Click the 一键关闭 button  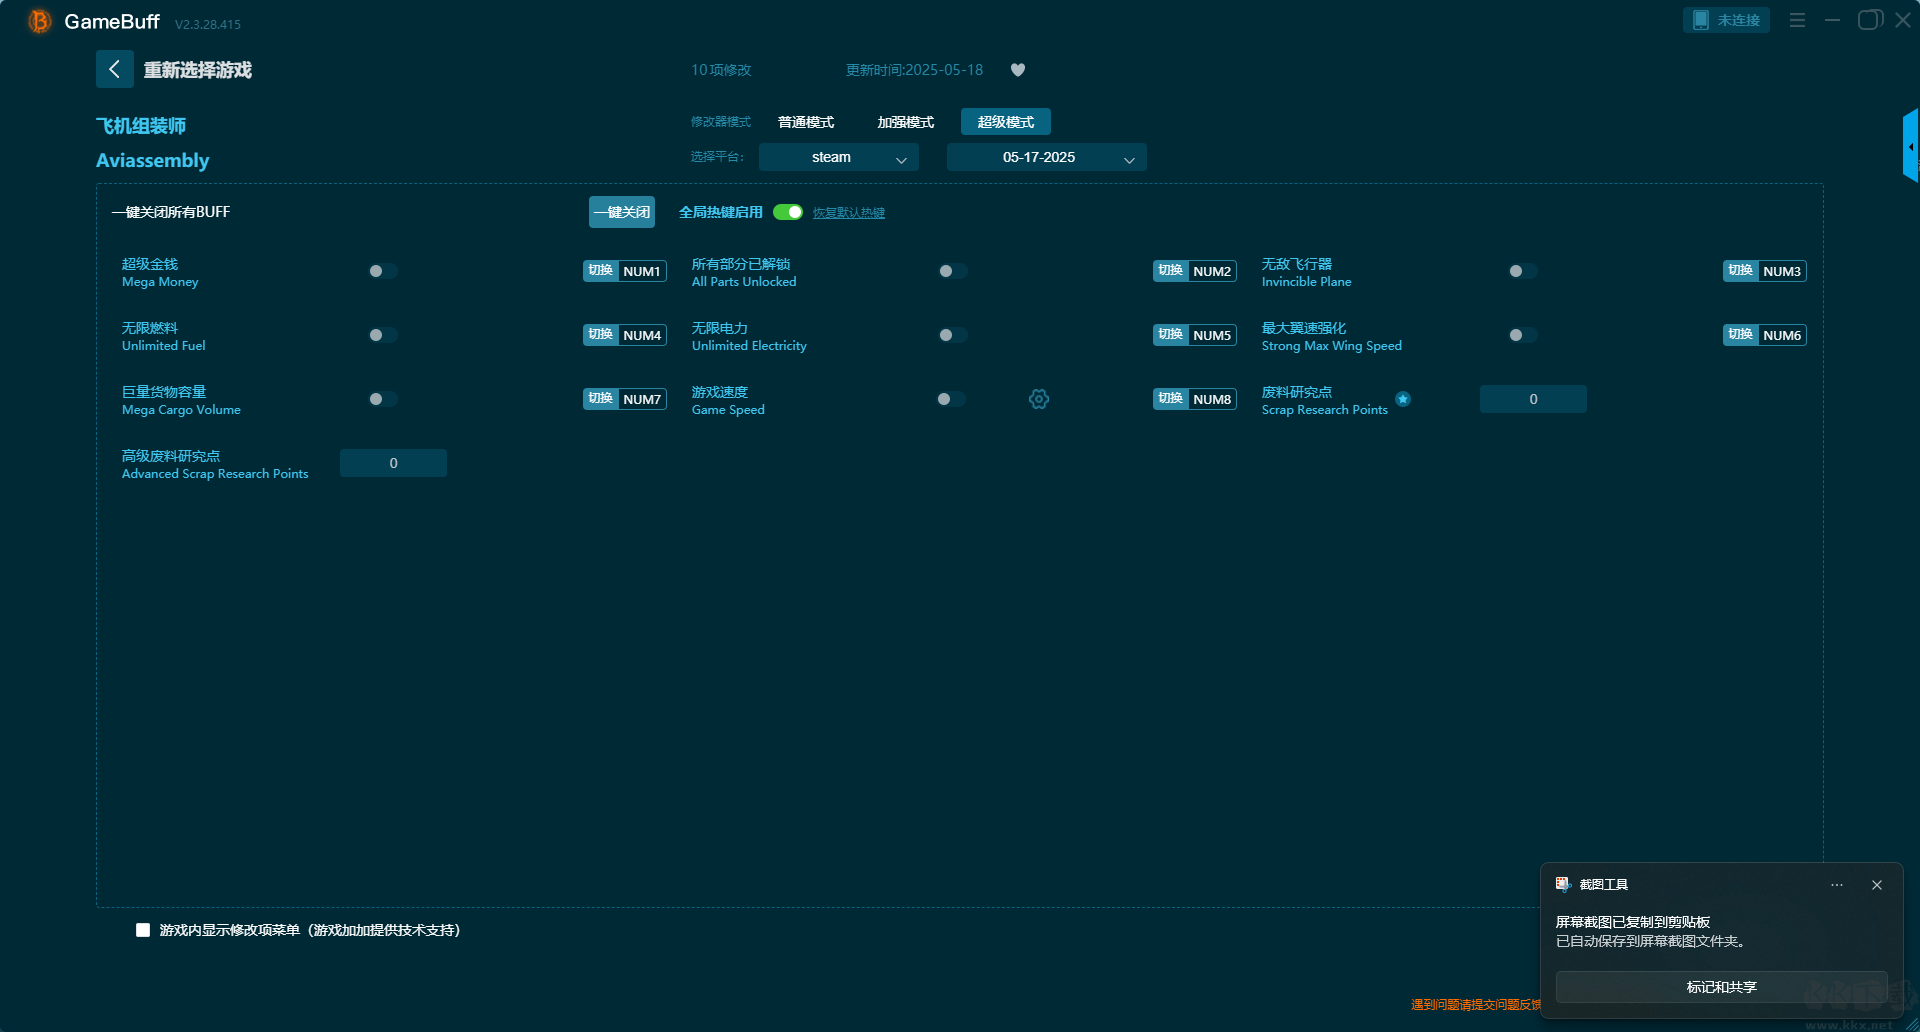click(621, 212)
